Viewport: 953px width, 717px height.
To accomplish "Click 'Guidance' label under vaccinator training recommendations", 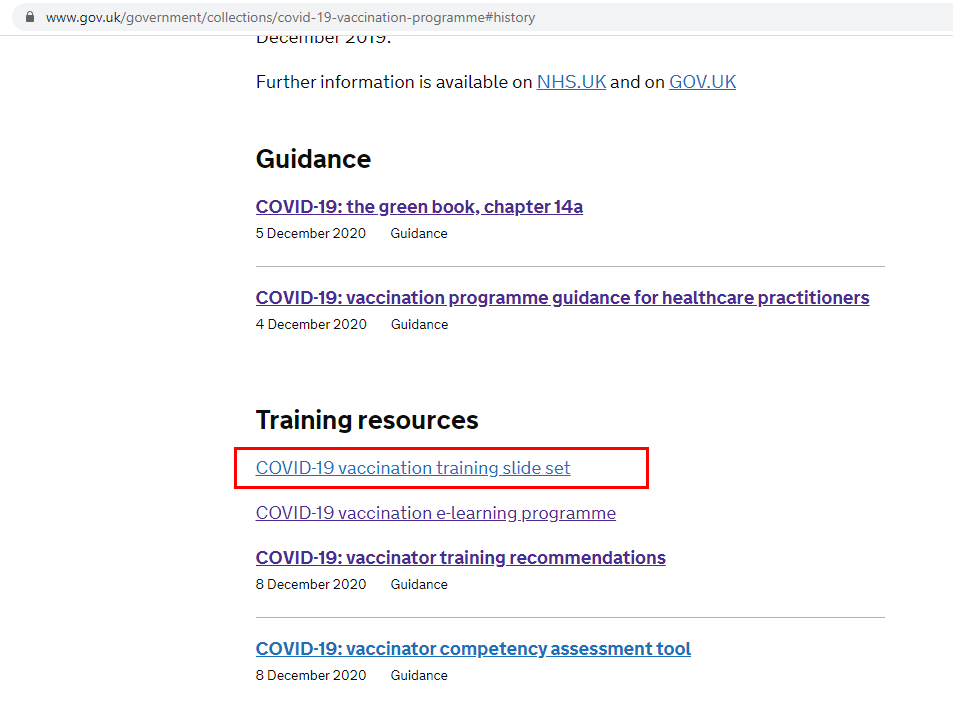I will click(419, 585).
